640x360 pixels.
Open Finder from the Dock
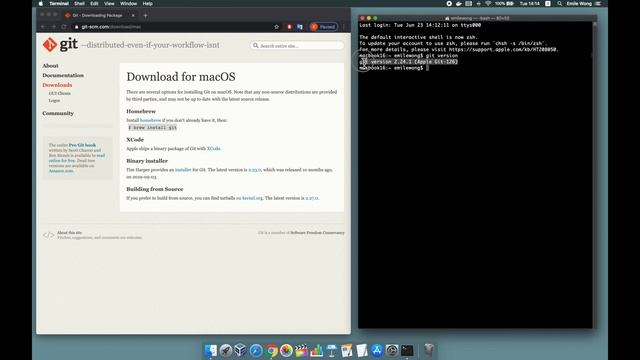(211, 350)
